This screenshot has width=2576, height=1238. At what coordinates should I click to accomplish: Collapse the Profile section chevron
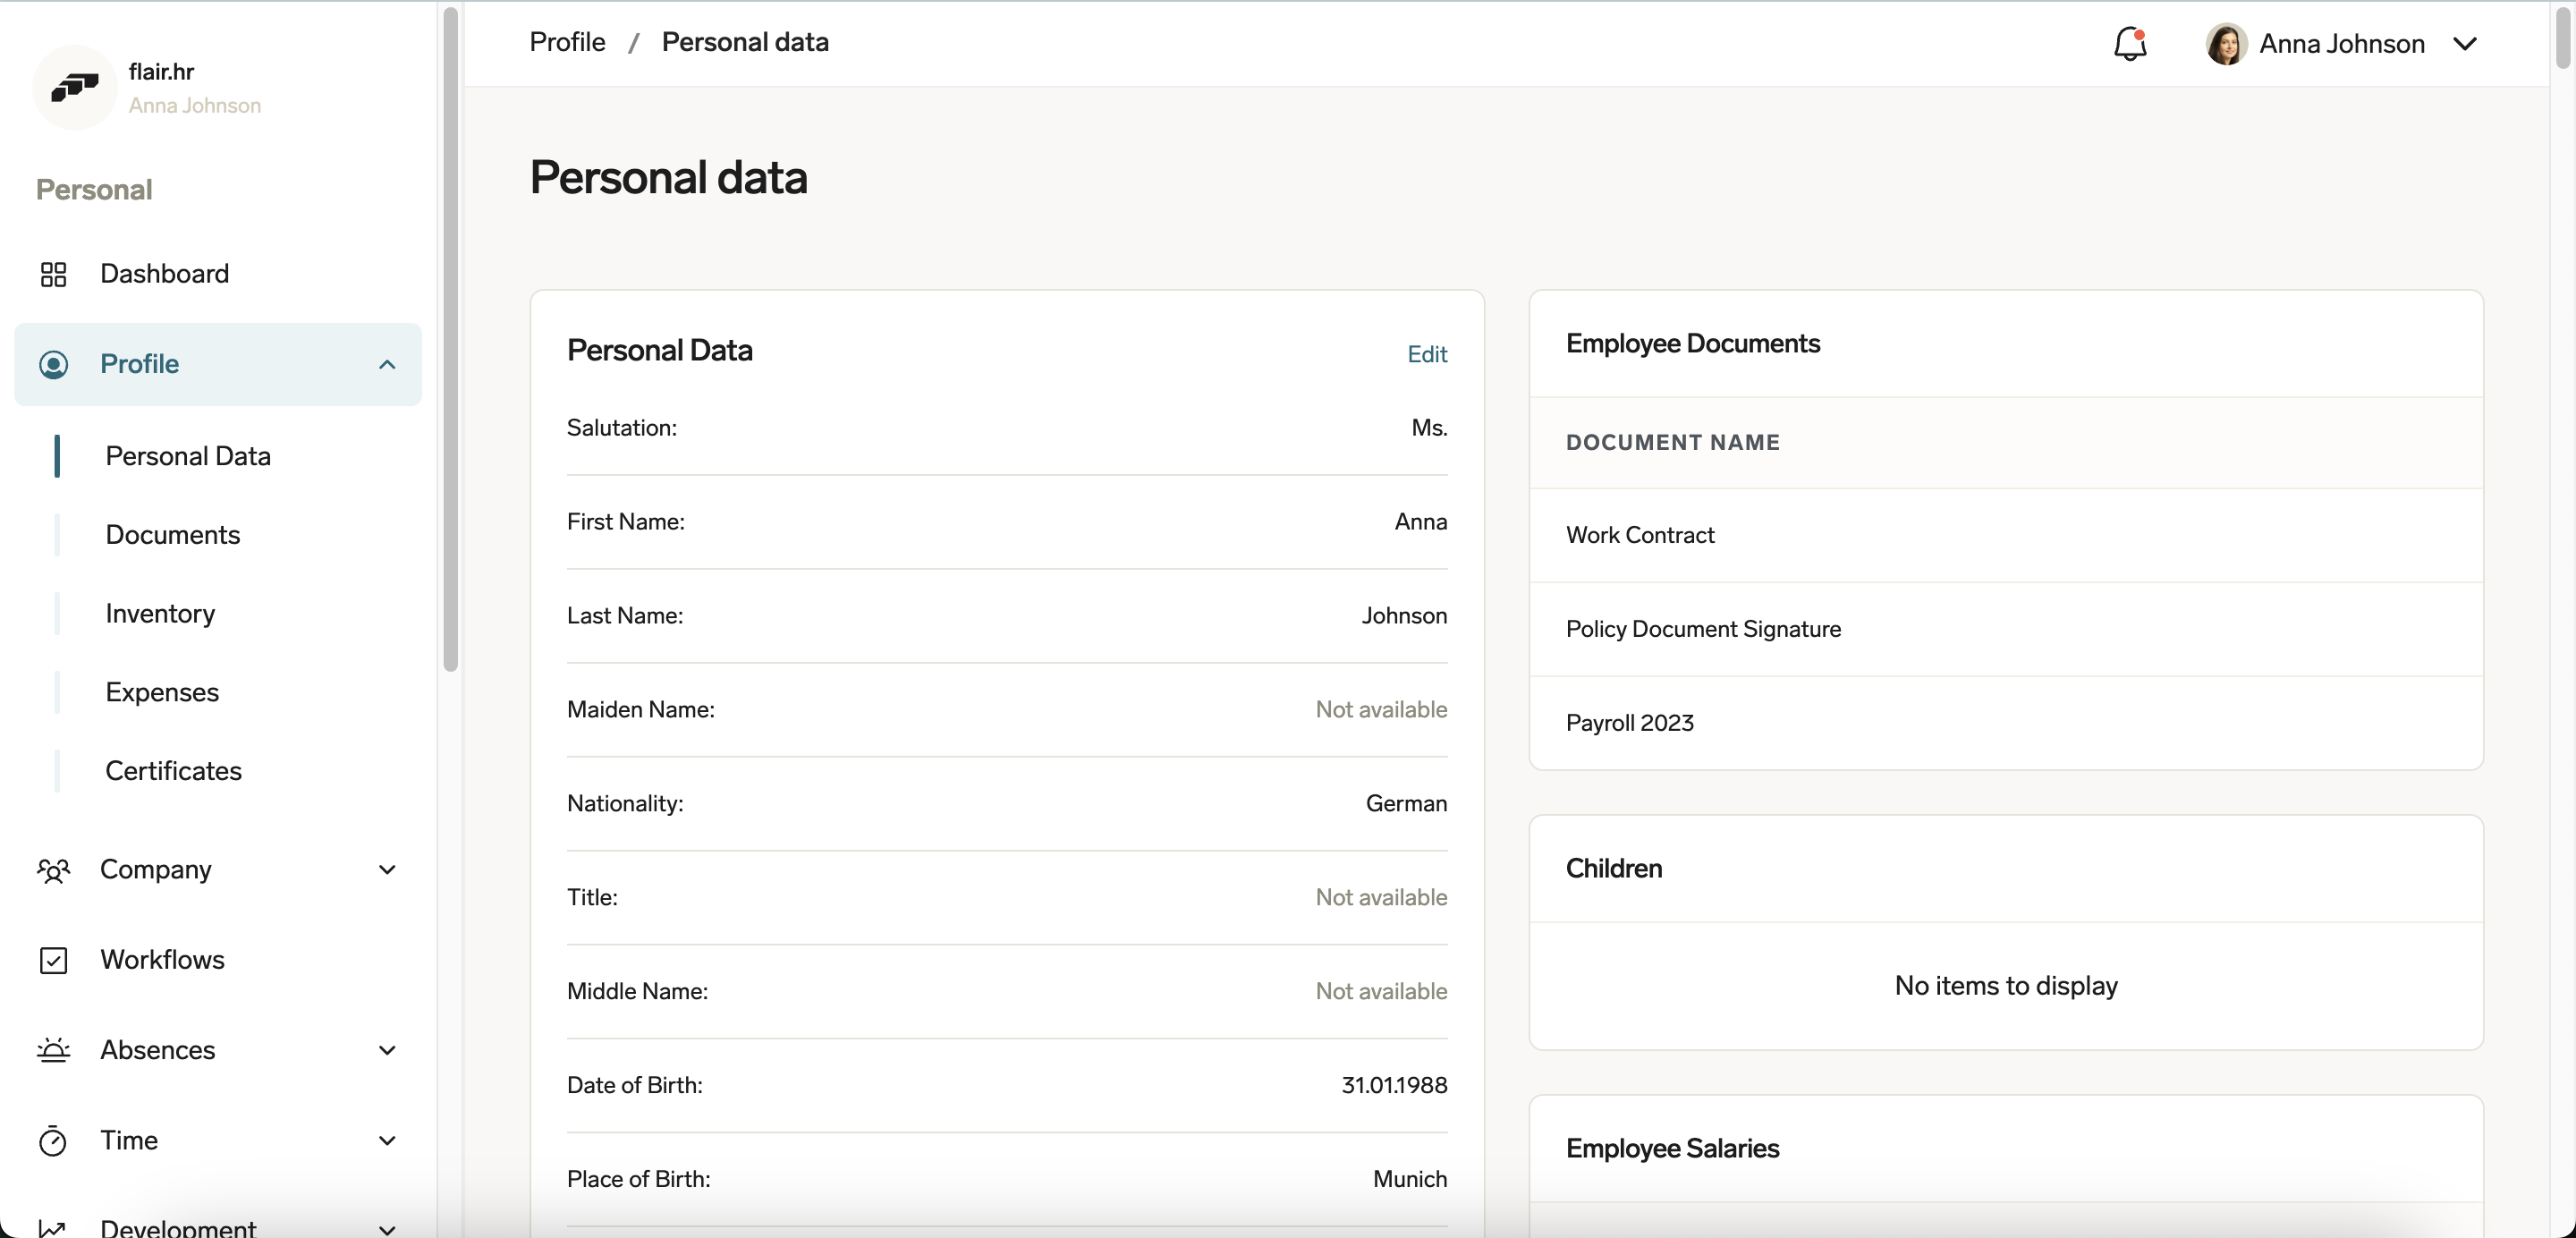(387, 364)
